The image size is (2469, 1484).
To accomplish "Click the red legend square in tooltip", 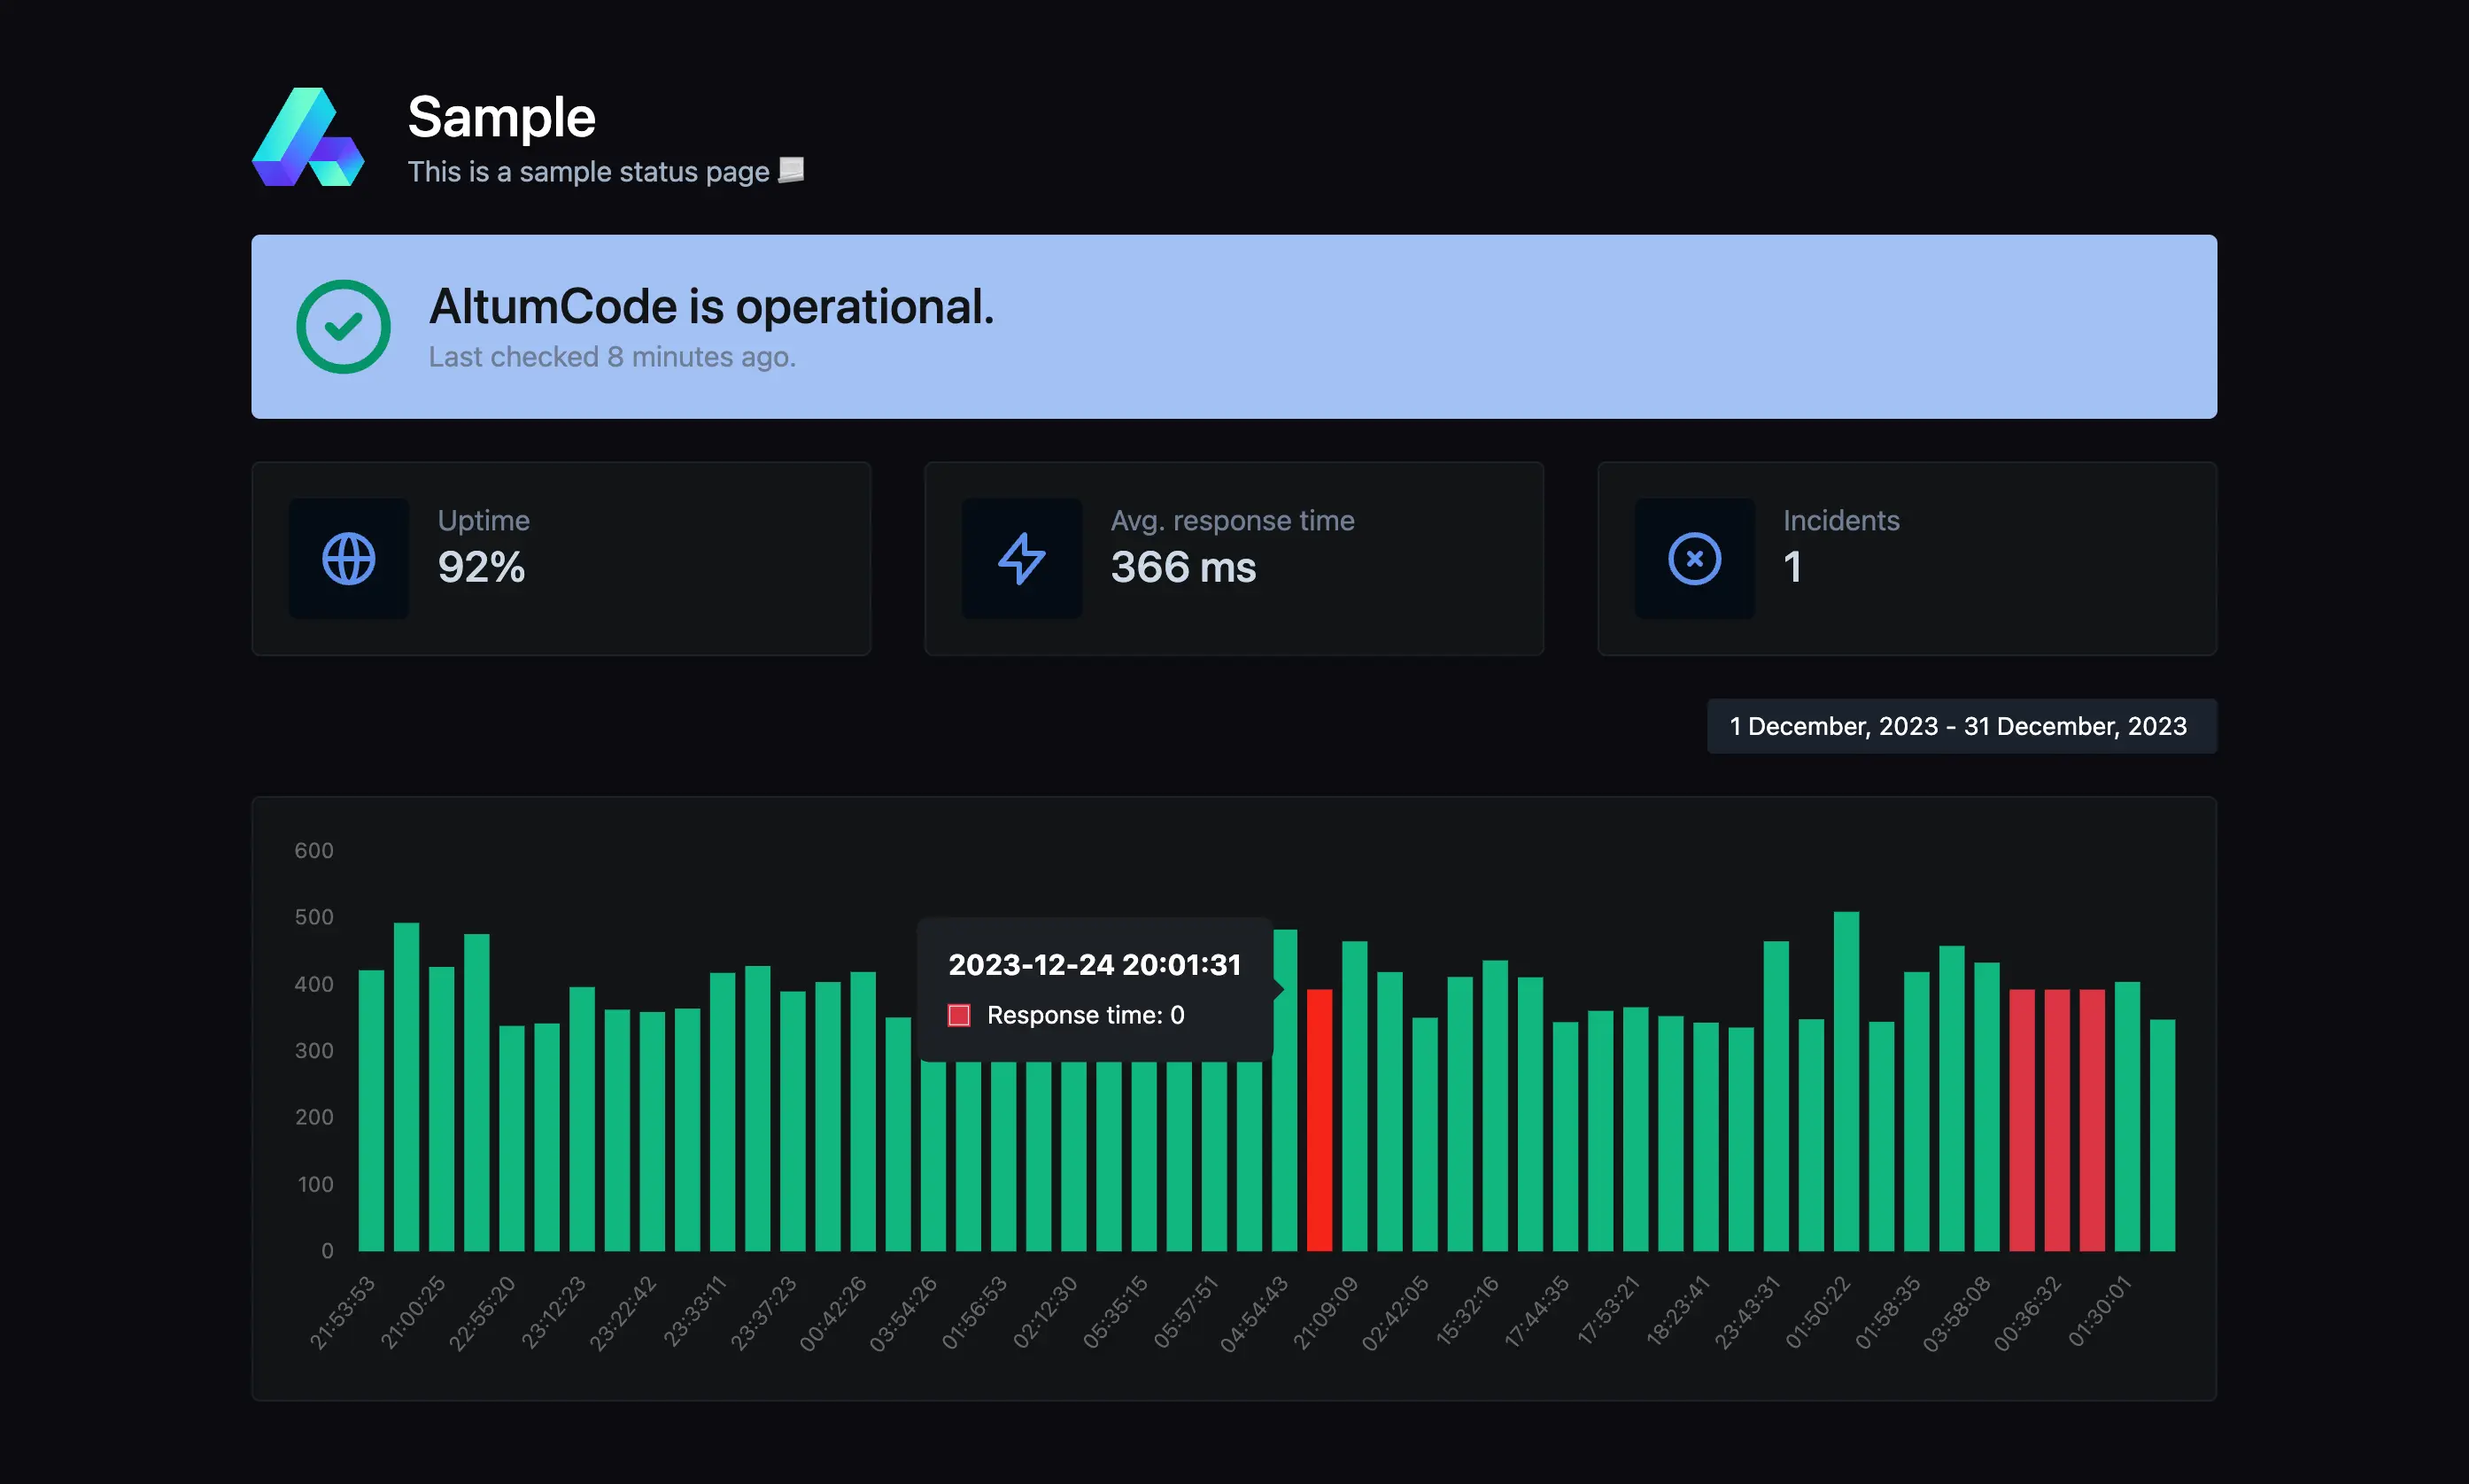I will pos(959,1016).
